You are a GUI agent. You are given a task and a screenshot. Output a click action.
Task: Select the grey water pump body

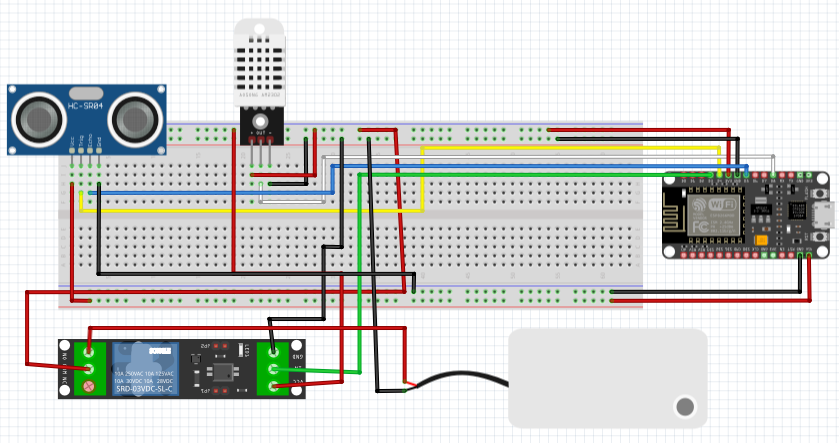point(608,378)
